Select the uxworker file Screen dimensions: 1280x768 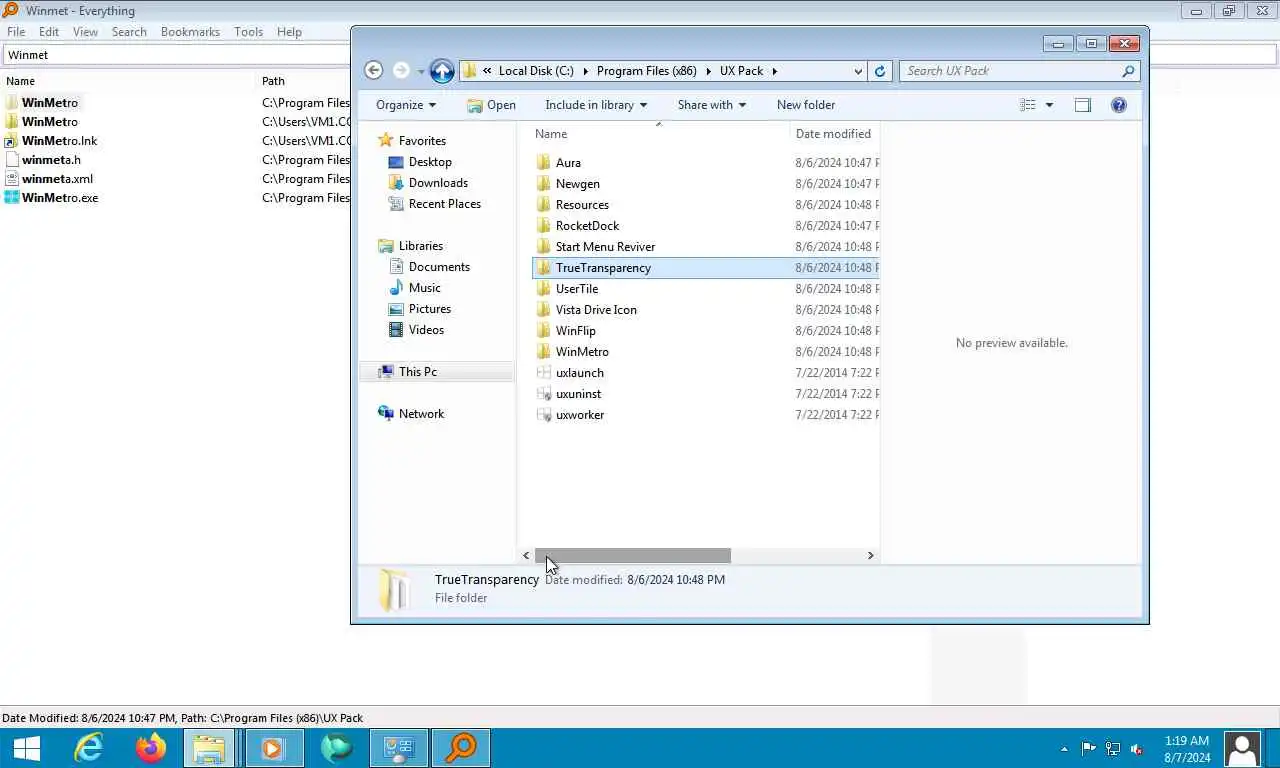point(580,415)
